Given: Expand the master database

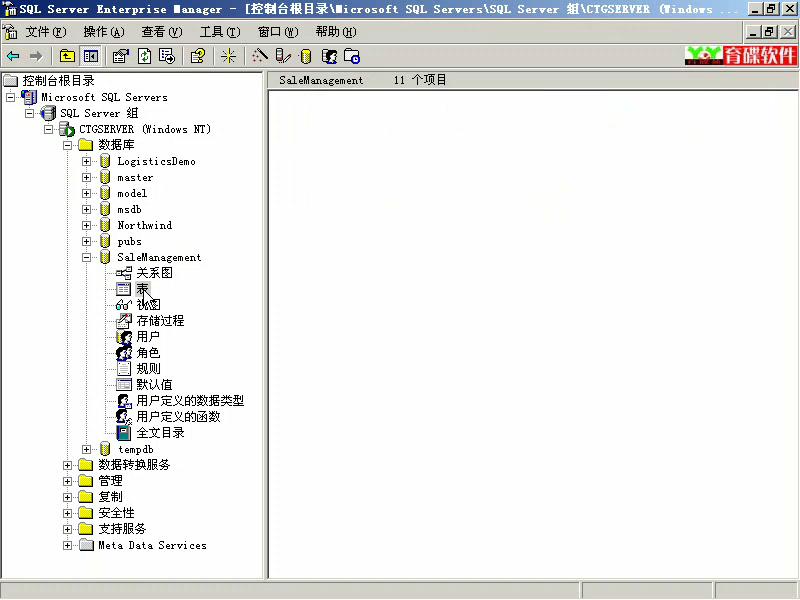Looking at the screenshot, I should [x=87, y=178].
